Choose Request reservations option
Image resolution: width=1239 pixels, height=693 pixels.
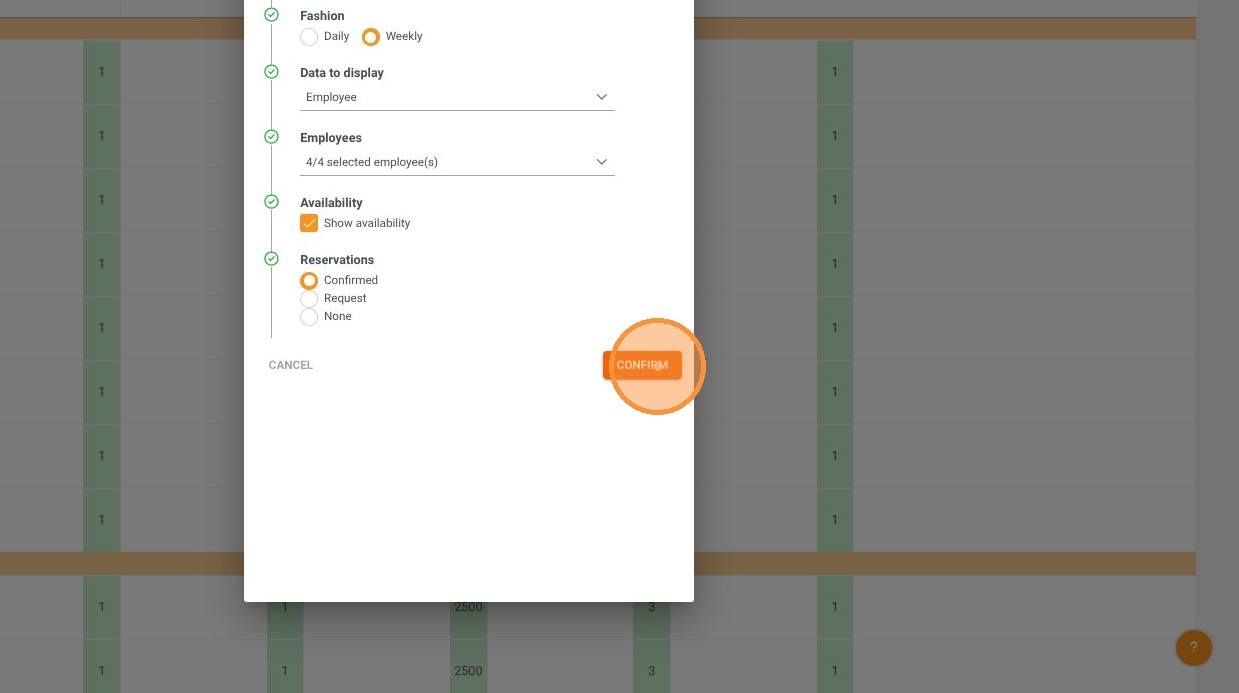tap(309, 299)
